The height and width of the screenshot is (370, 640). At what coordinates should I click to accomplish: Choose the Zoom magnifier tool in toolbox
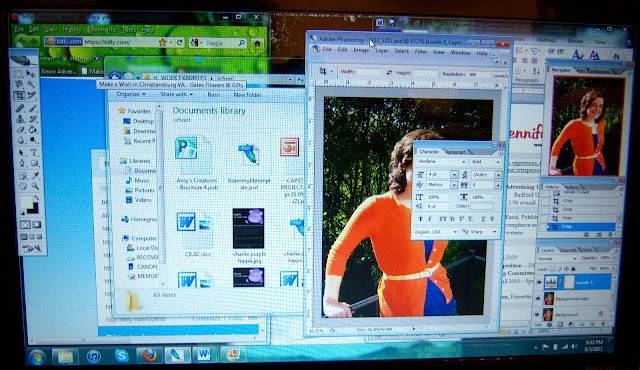point(36,186)
